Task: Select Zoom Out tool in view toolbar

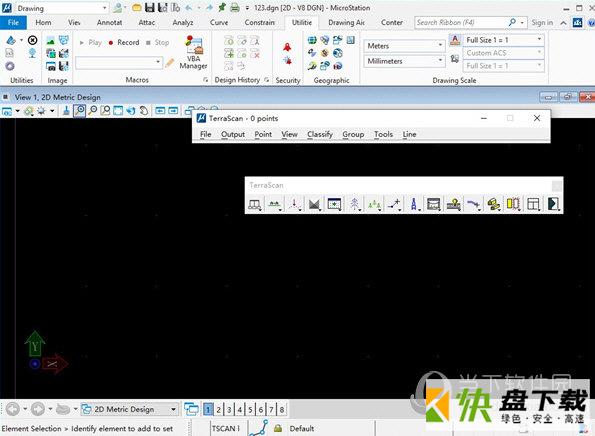Action: click(92, 110)
